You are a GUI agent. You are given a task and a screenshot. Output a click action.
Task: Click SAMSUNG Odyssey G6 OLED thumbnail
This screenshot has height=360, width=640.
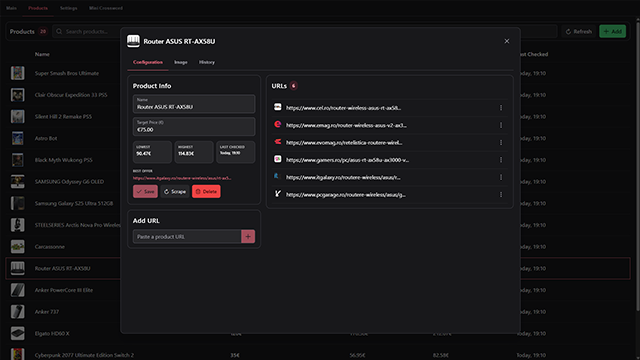18,181
